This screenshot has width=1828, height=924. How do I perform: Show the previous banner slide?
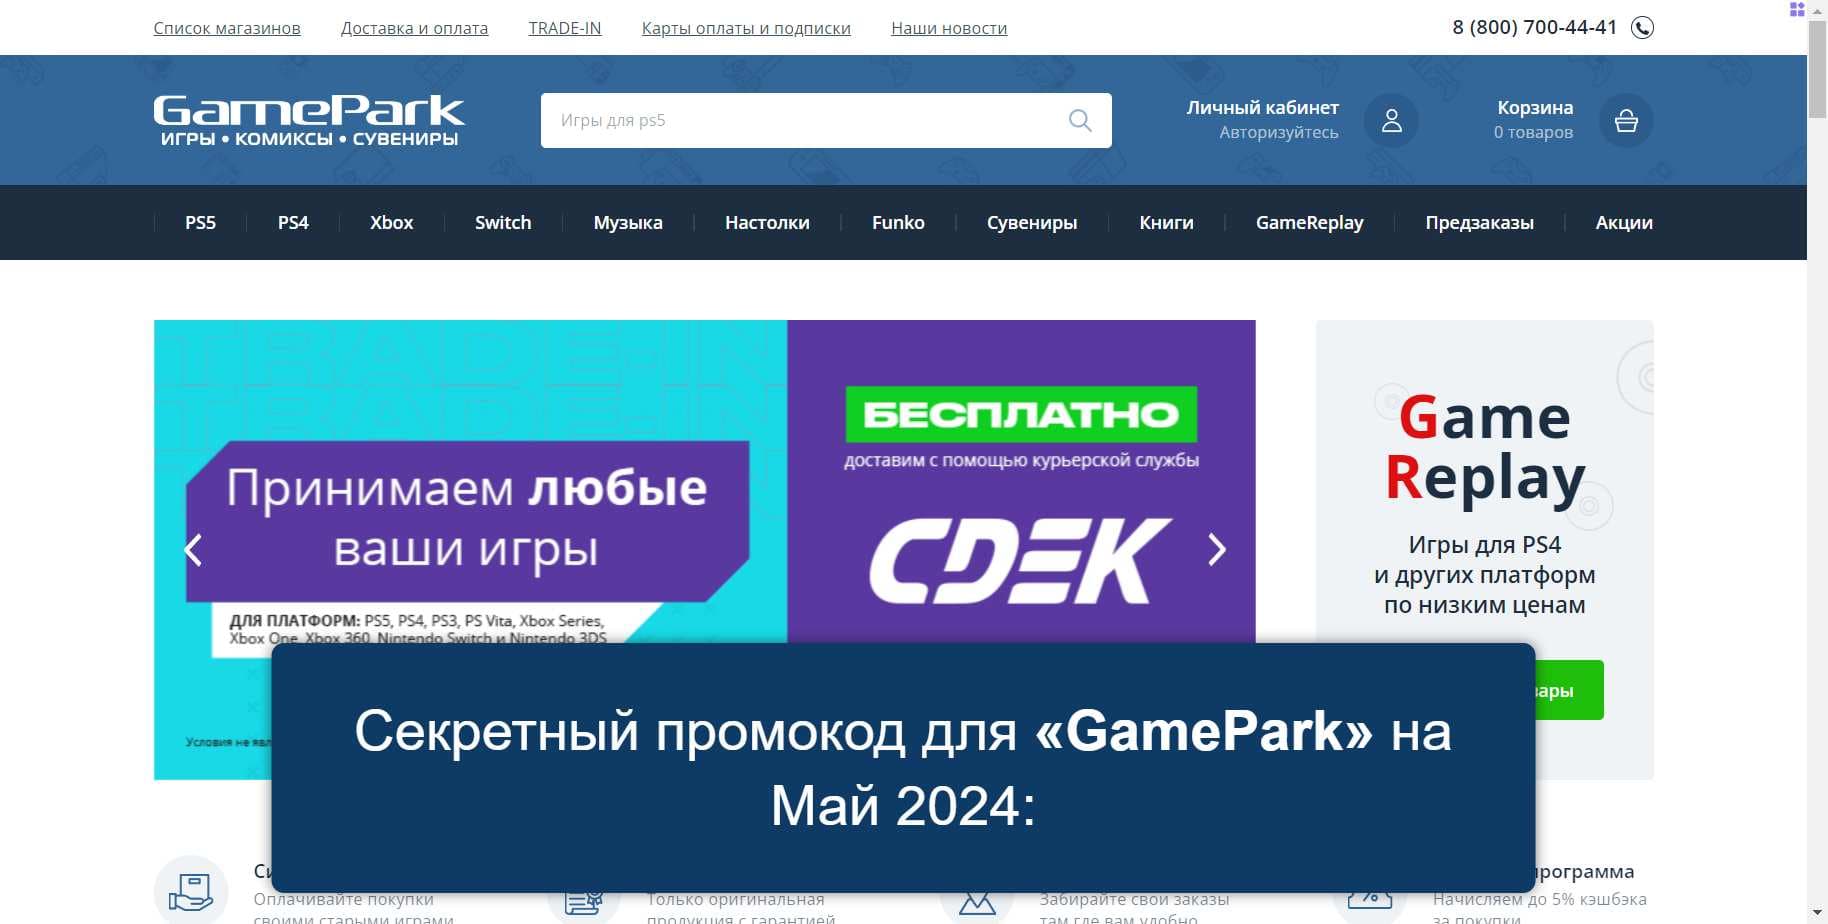(194, 549)
